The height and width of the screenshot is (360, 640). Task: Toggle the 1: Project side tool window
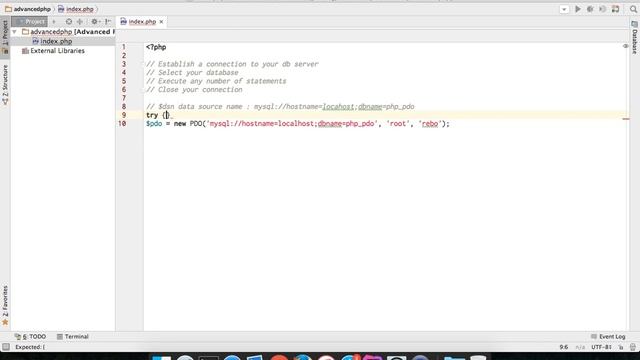click(x=5, y=33)
